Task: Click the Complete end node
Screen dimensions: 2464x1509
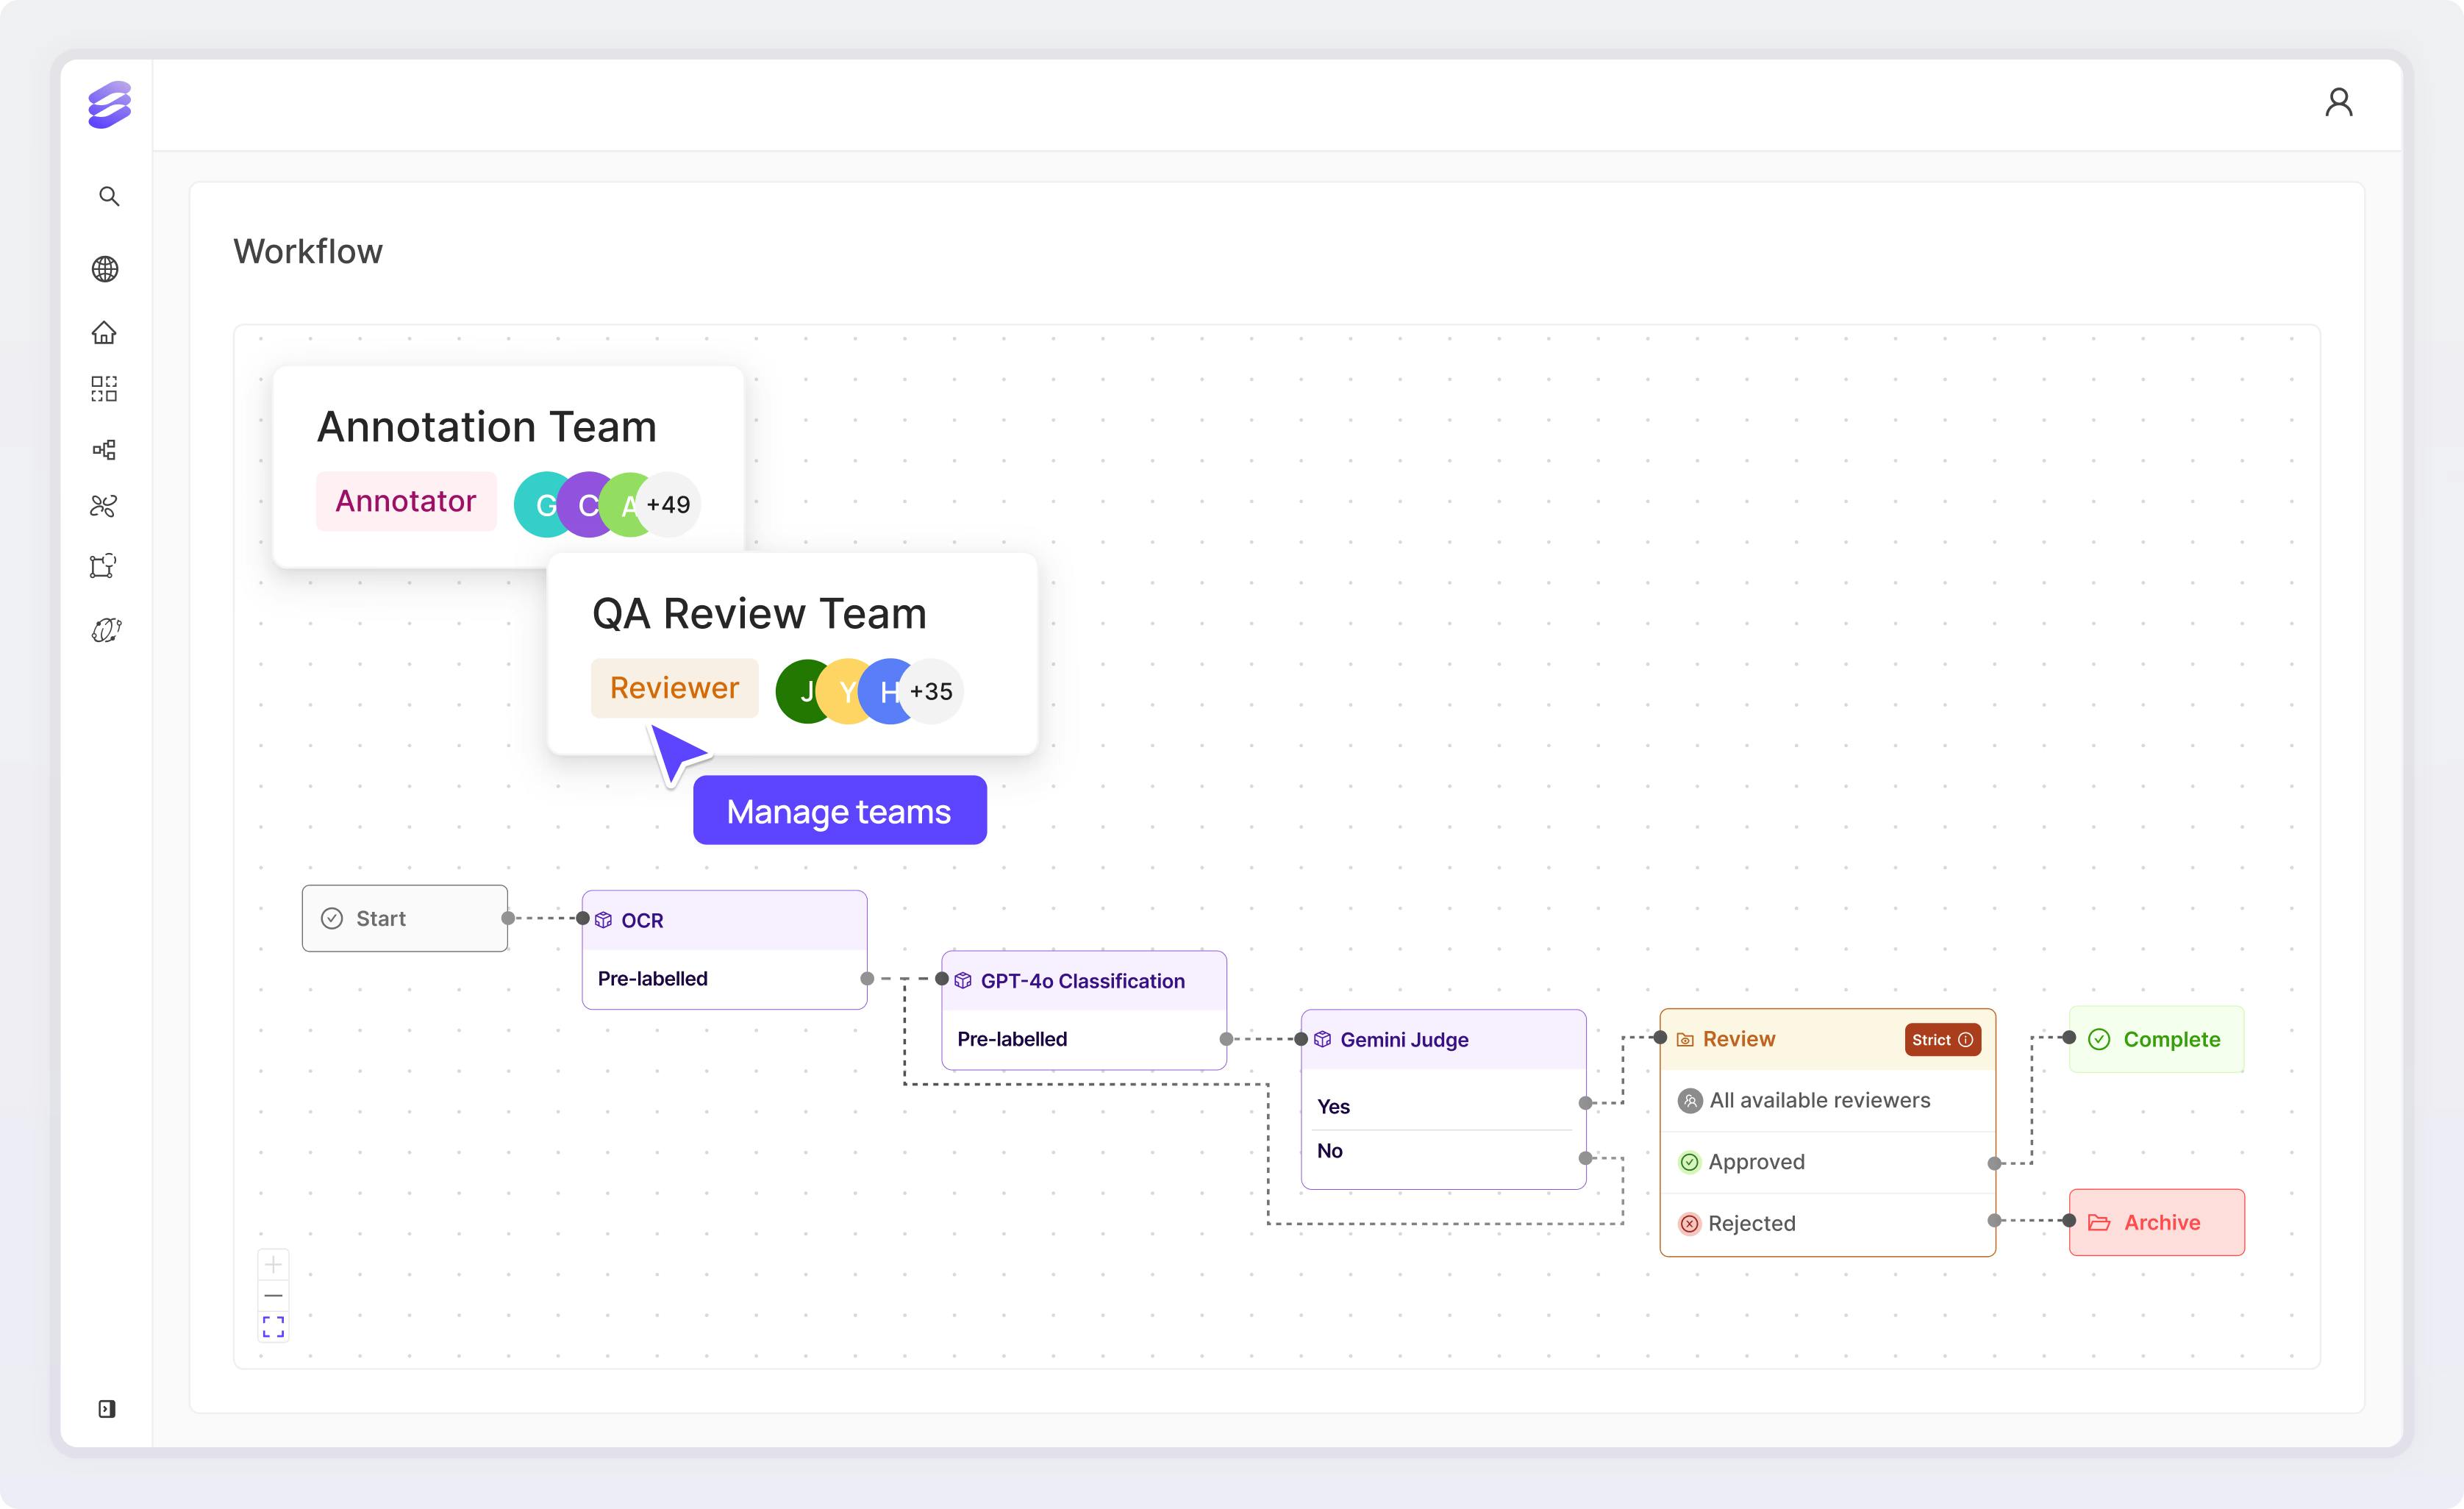Action: click(2156, 1040)
